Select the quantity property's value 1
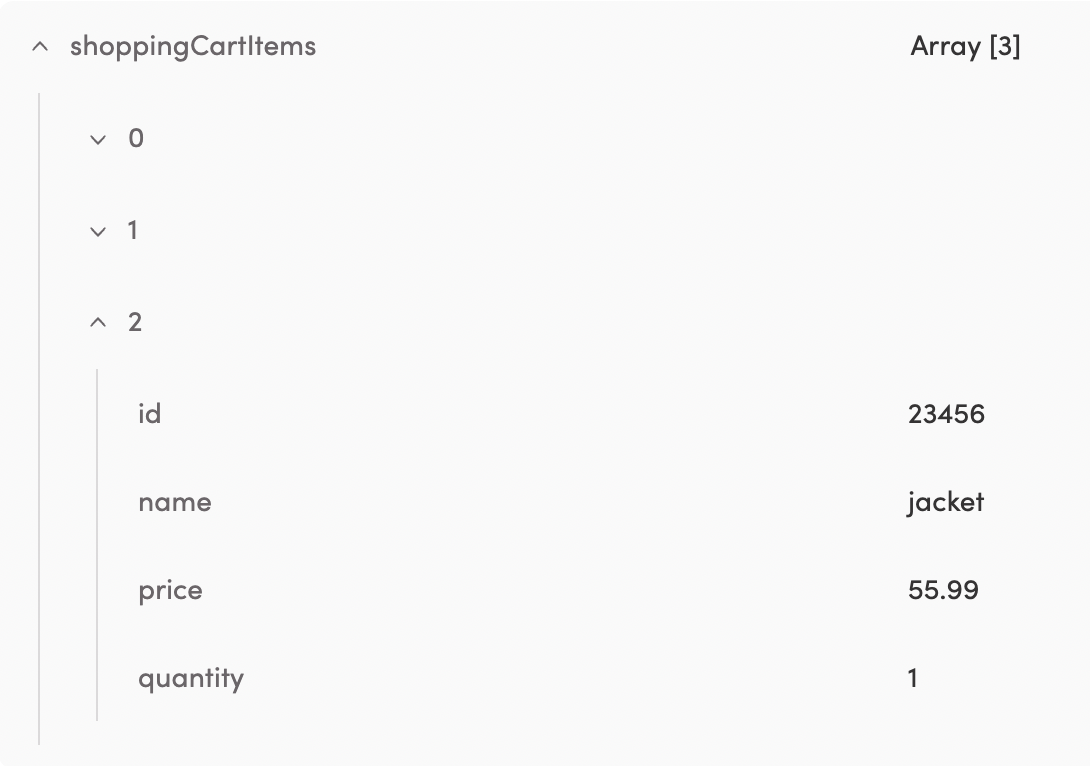1090x766 pixels. [x=913, y=678]
